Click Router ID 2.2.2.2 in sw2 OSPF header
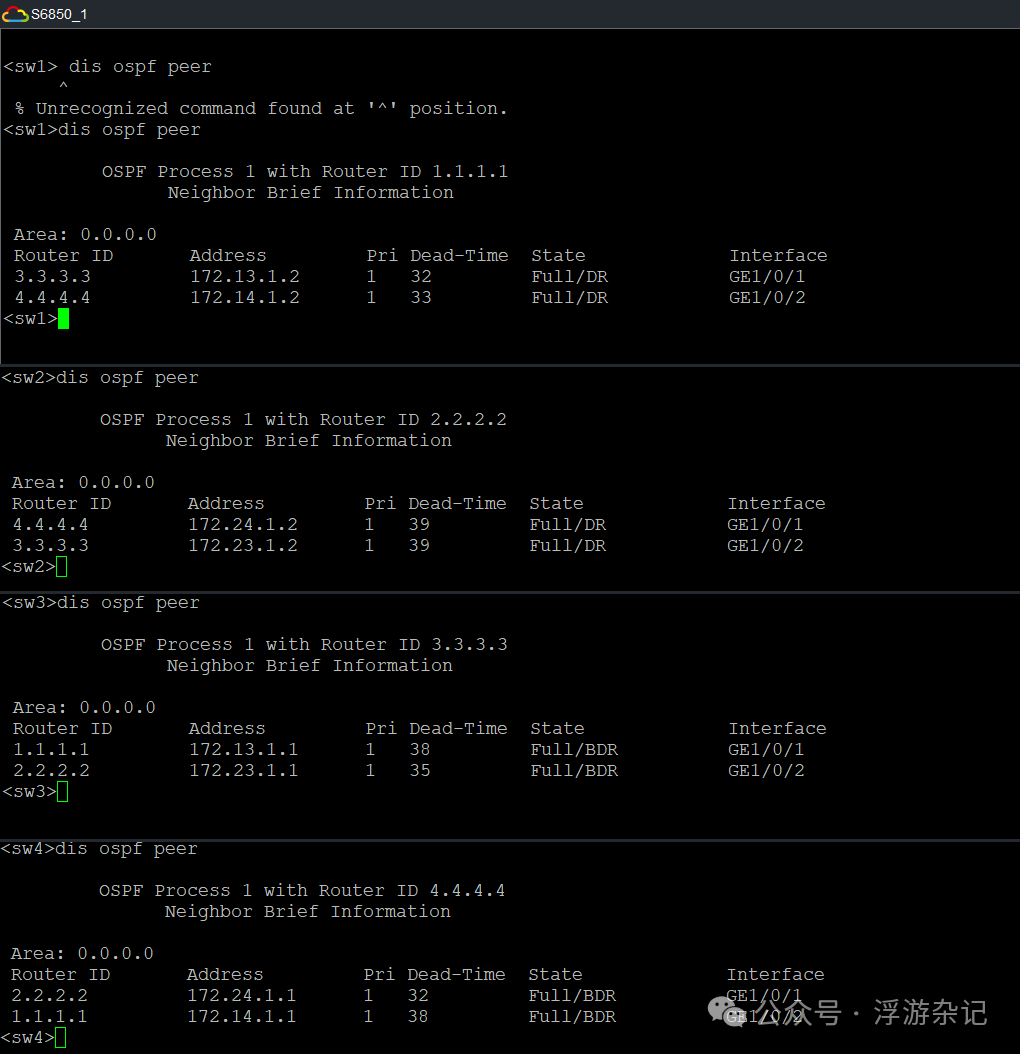This screenshot has width=1020, height=1054. (x=468, y=419)
